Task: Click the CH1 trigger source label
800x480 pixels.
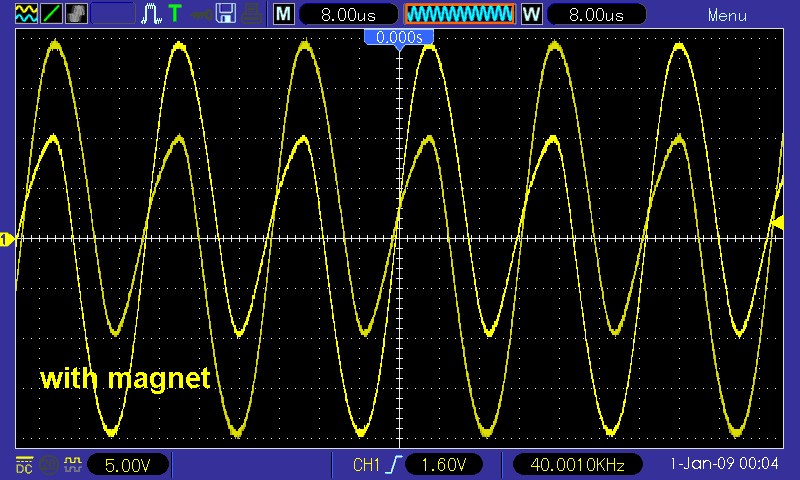Action: [x=366, y=465]
